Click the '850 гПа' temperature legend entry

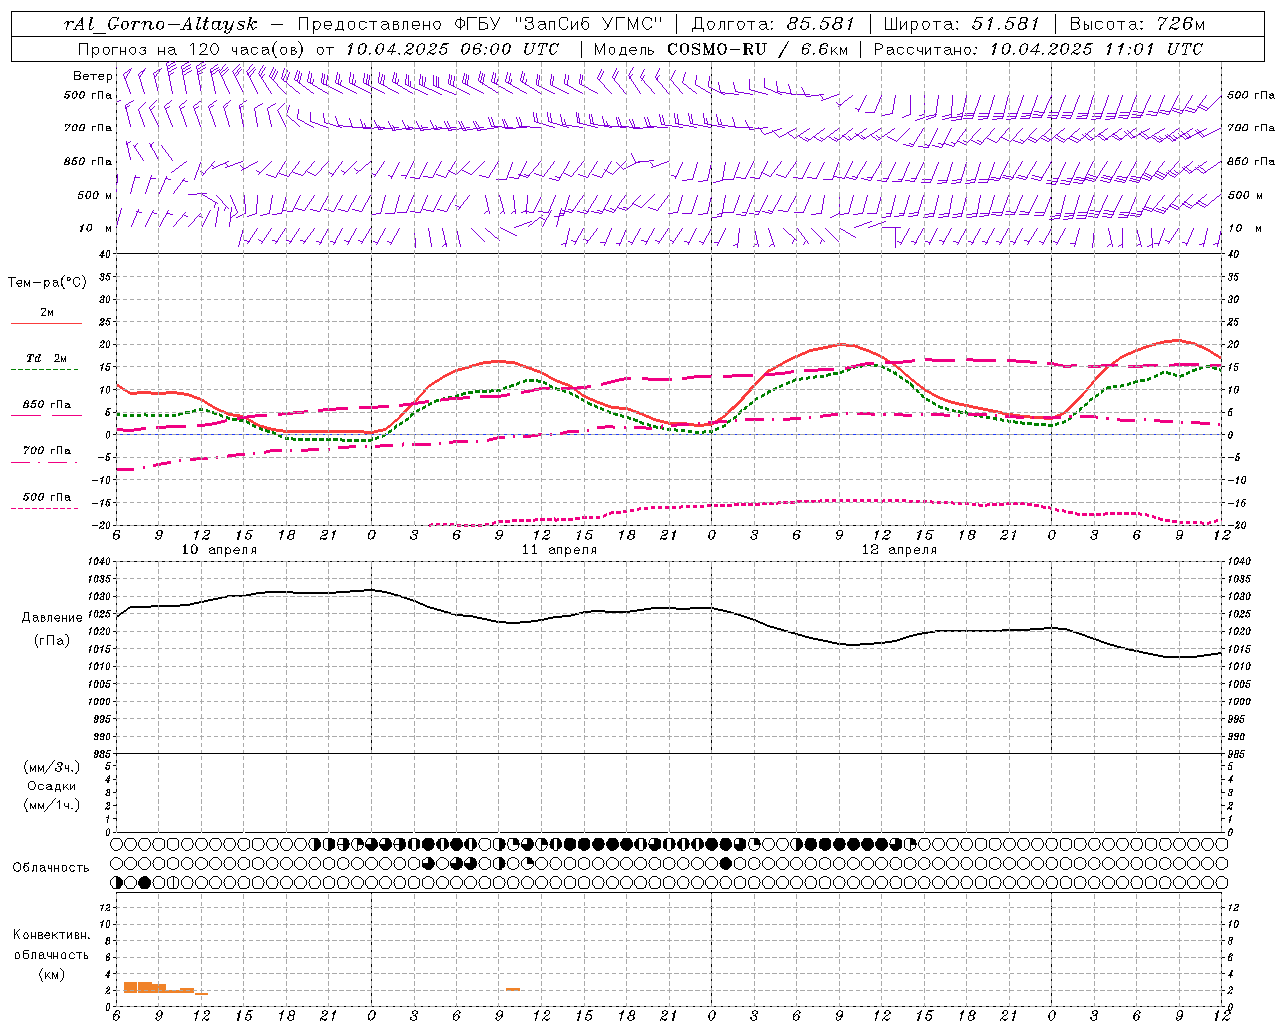coord(47,404)
